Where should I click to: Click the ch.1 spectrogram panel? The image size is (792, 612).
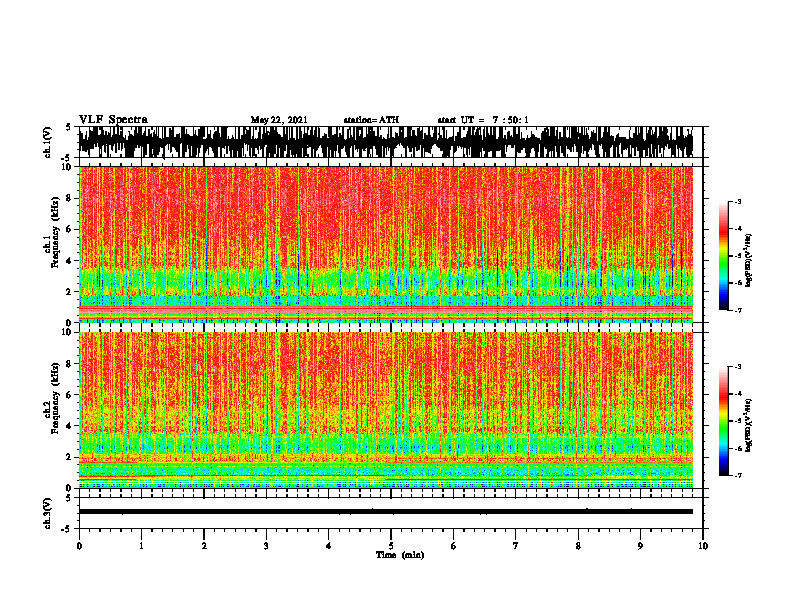pos(386,244)
